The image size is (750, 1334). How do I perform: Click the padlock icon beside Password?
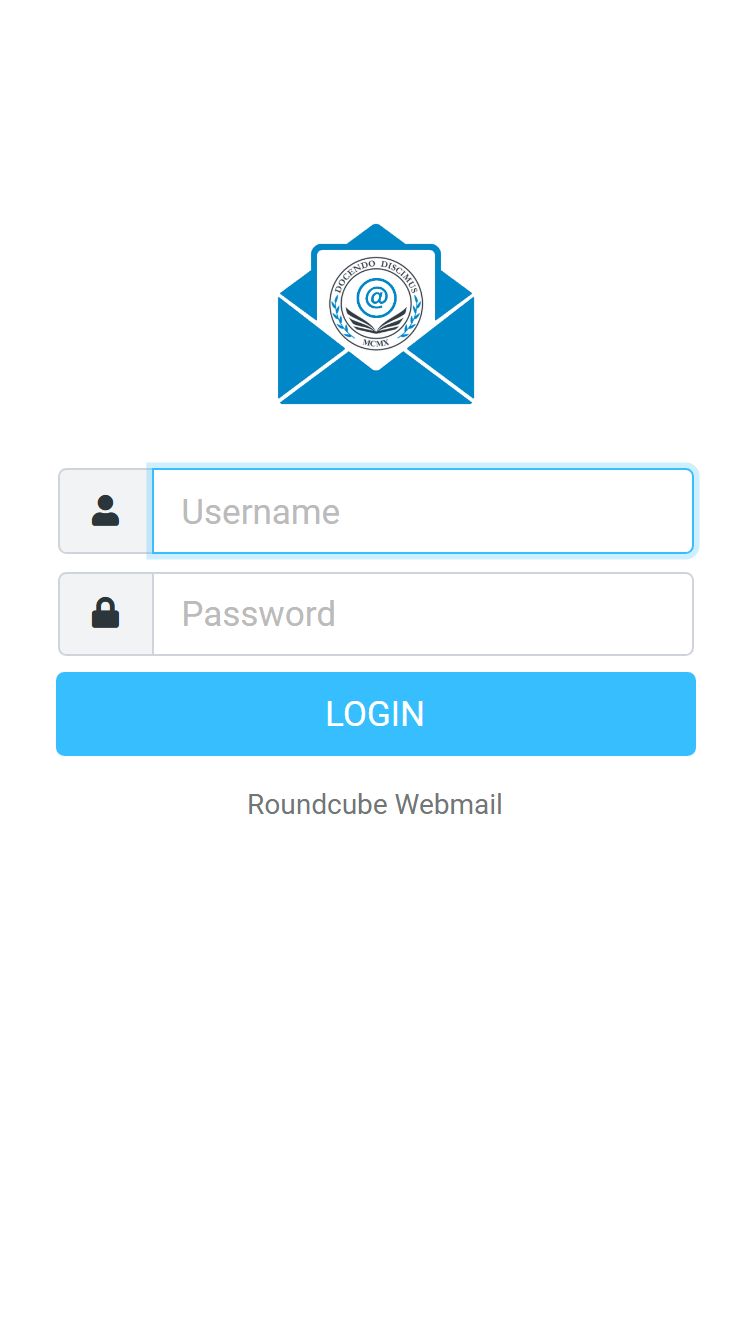coord(105,613)
